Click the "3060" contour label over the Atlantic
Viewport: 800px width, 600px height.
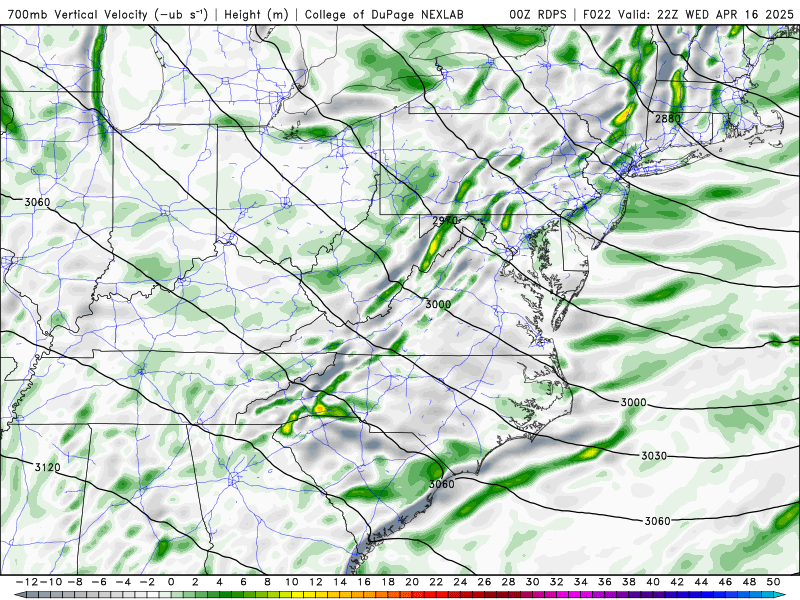(657, 520)
